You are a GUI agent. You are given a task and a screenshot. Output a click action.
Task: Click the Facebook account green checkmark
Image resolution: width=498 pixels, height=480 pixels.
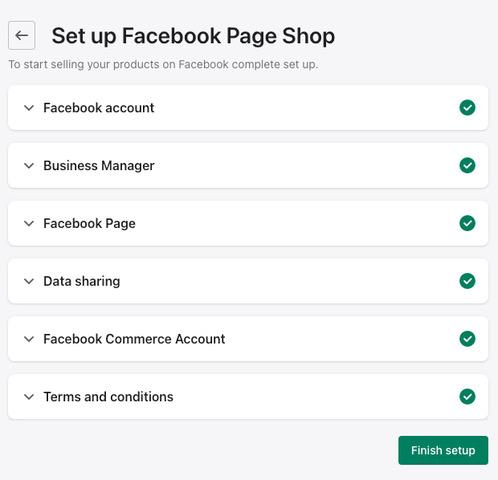tap(467, 108)
